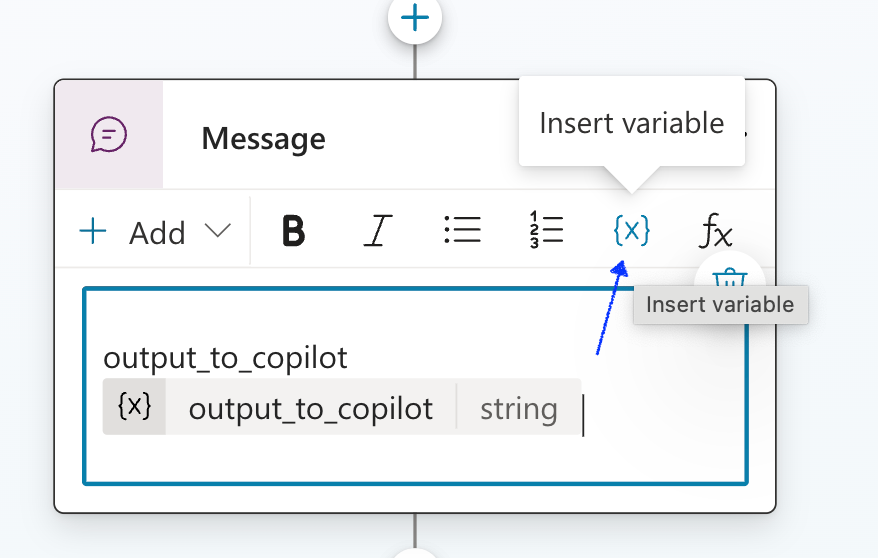The height and width of the screenshot is (558, 878).
Task: Open the Insert variable picker
Action: (631, 231)
